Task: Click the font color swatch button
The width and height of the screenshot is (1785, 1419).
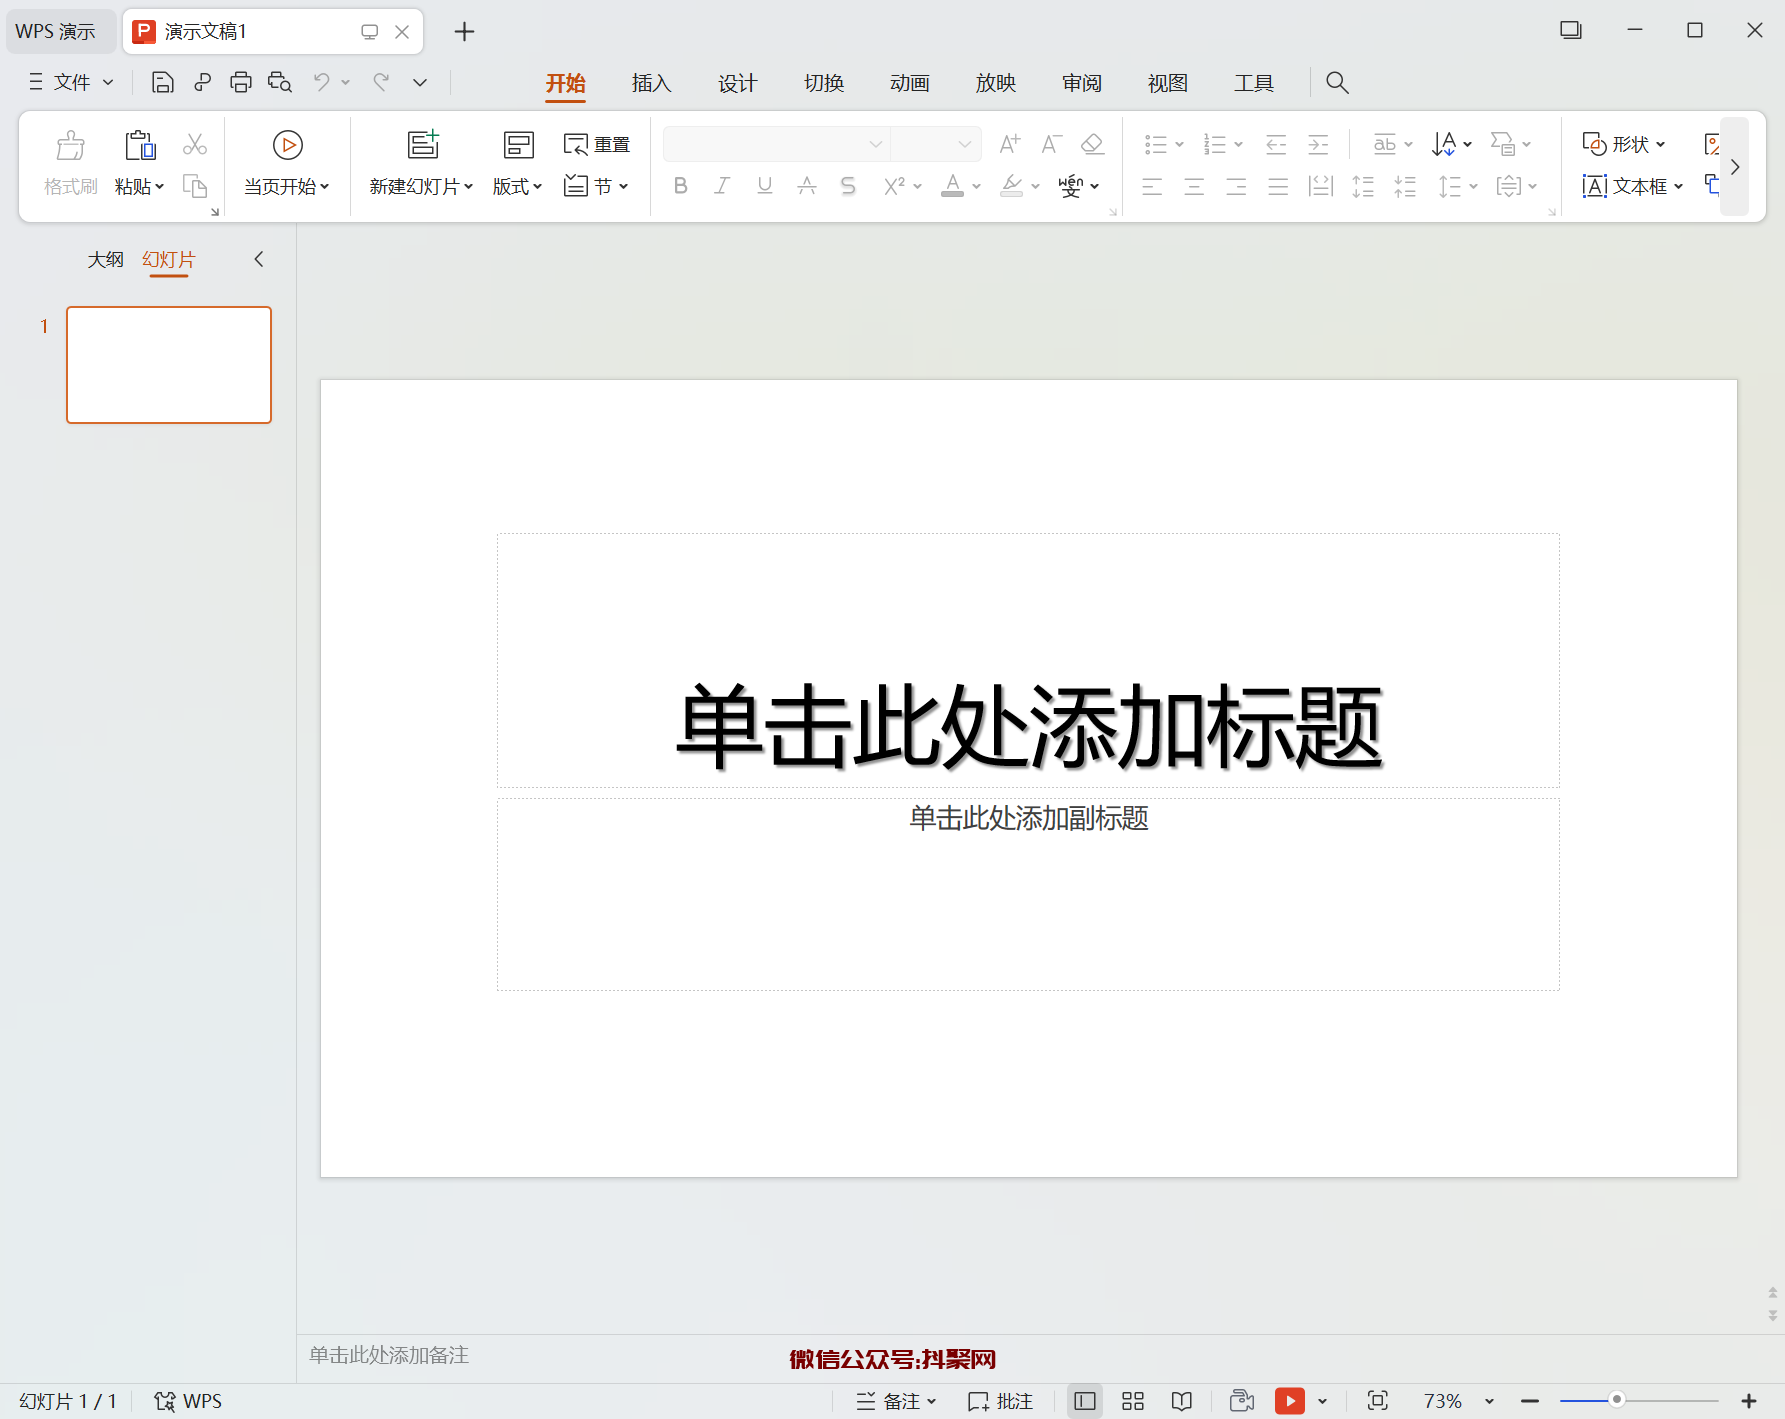Action: [953, 186]
